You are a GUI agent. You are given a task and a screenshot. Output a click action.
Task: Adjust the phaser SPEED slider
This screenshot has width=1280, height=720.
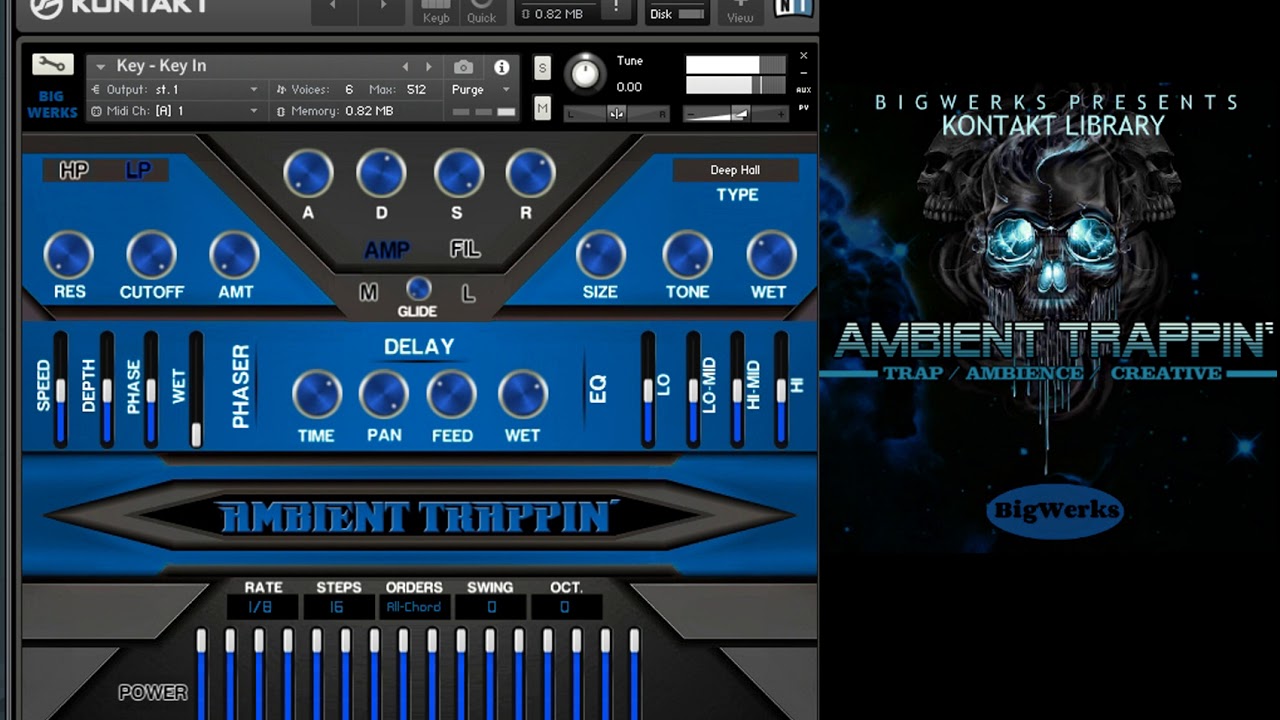click(x=61, y=390)
